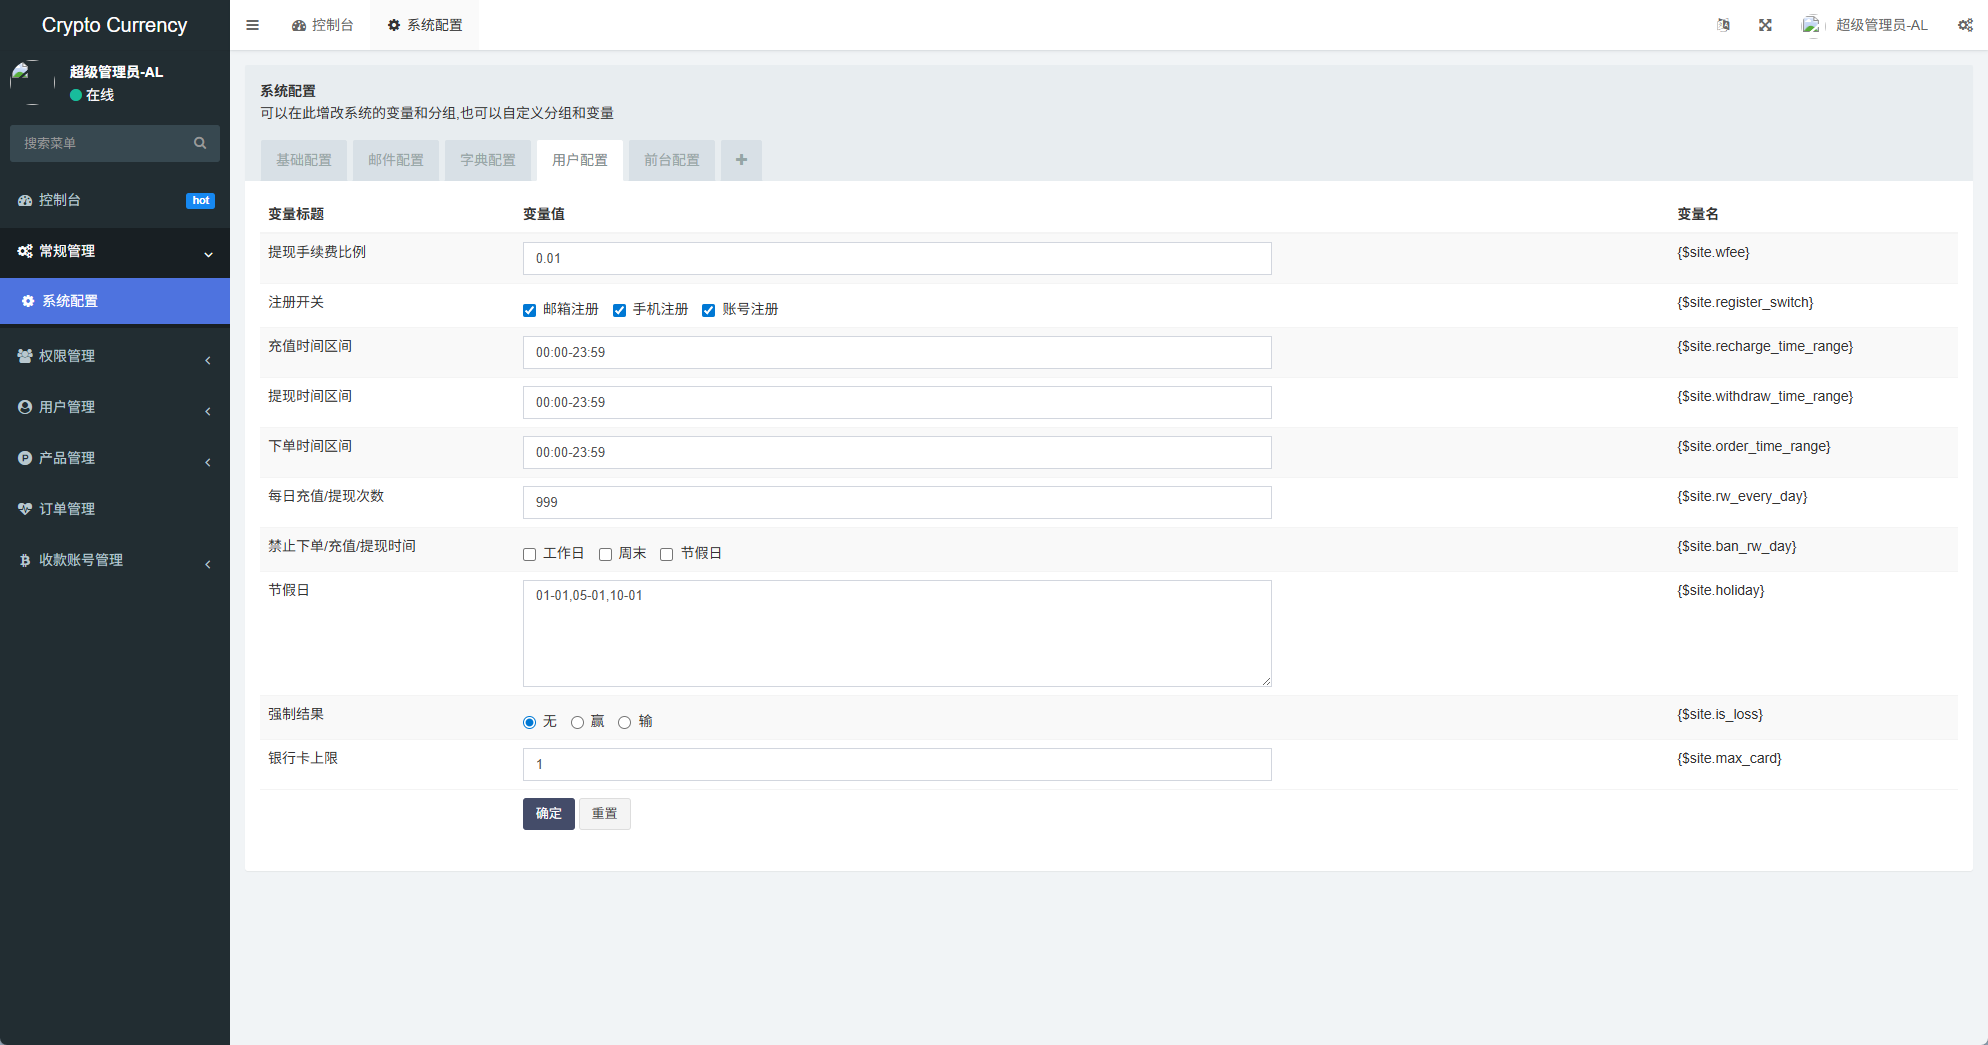Select the 赢 radio button
The width and height of the screenshot is (1988, 1045).
pyautogui.click(x=577, y=722)
